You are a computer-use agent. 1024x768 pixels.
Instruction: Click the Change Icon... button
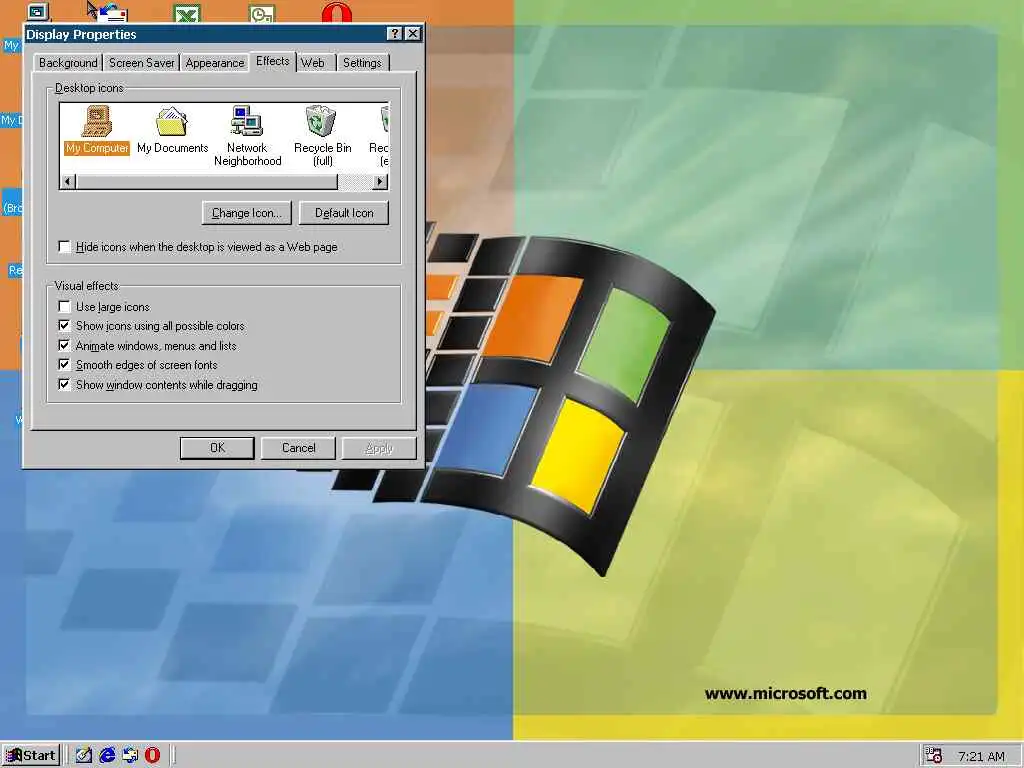[246, 213]
